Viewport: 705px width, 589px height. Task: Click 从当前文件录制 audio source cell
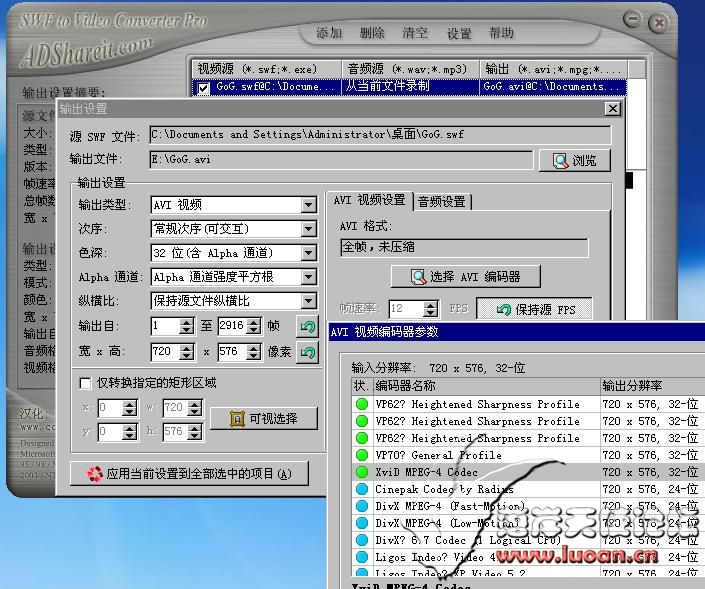[x=411, y=86]
